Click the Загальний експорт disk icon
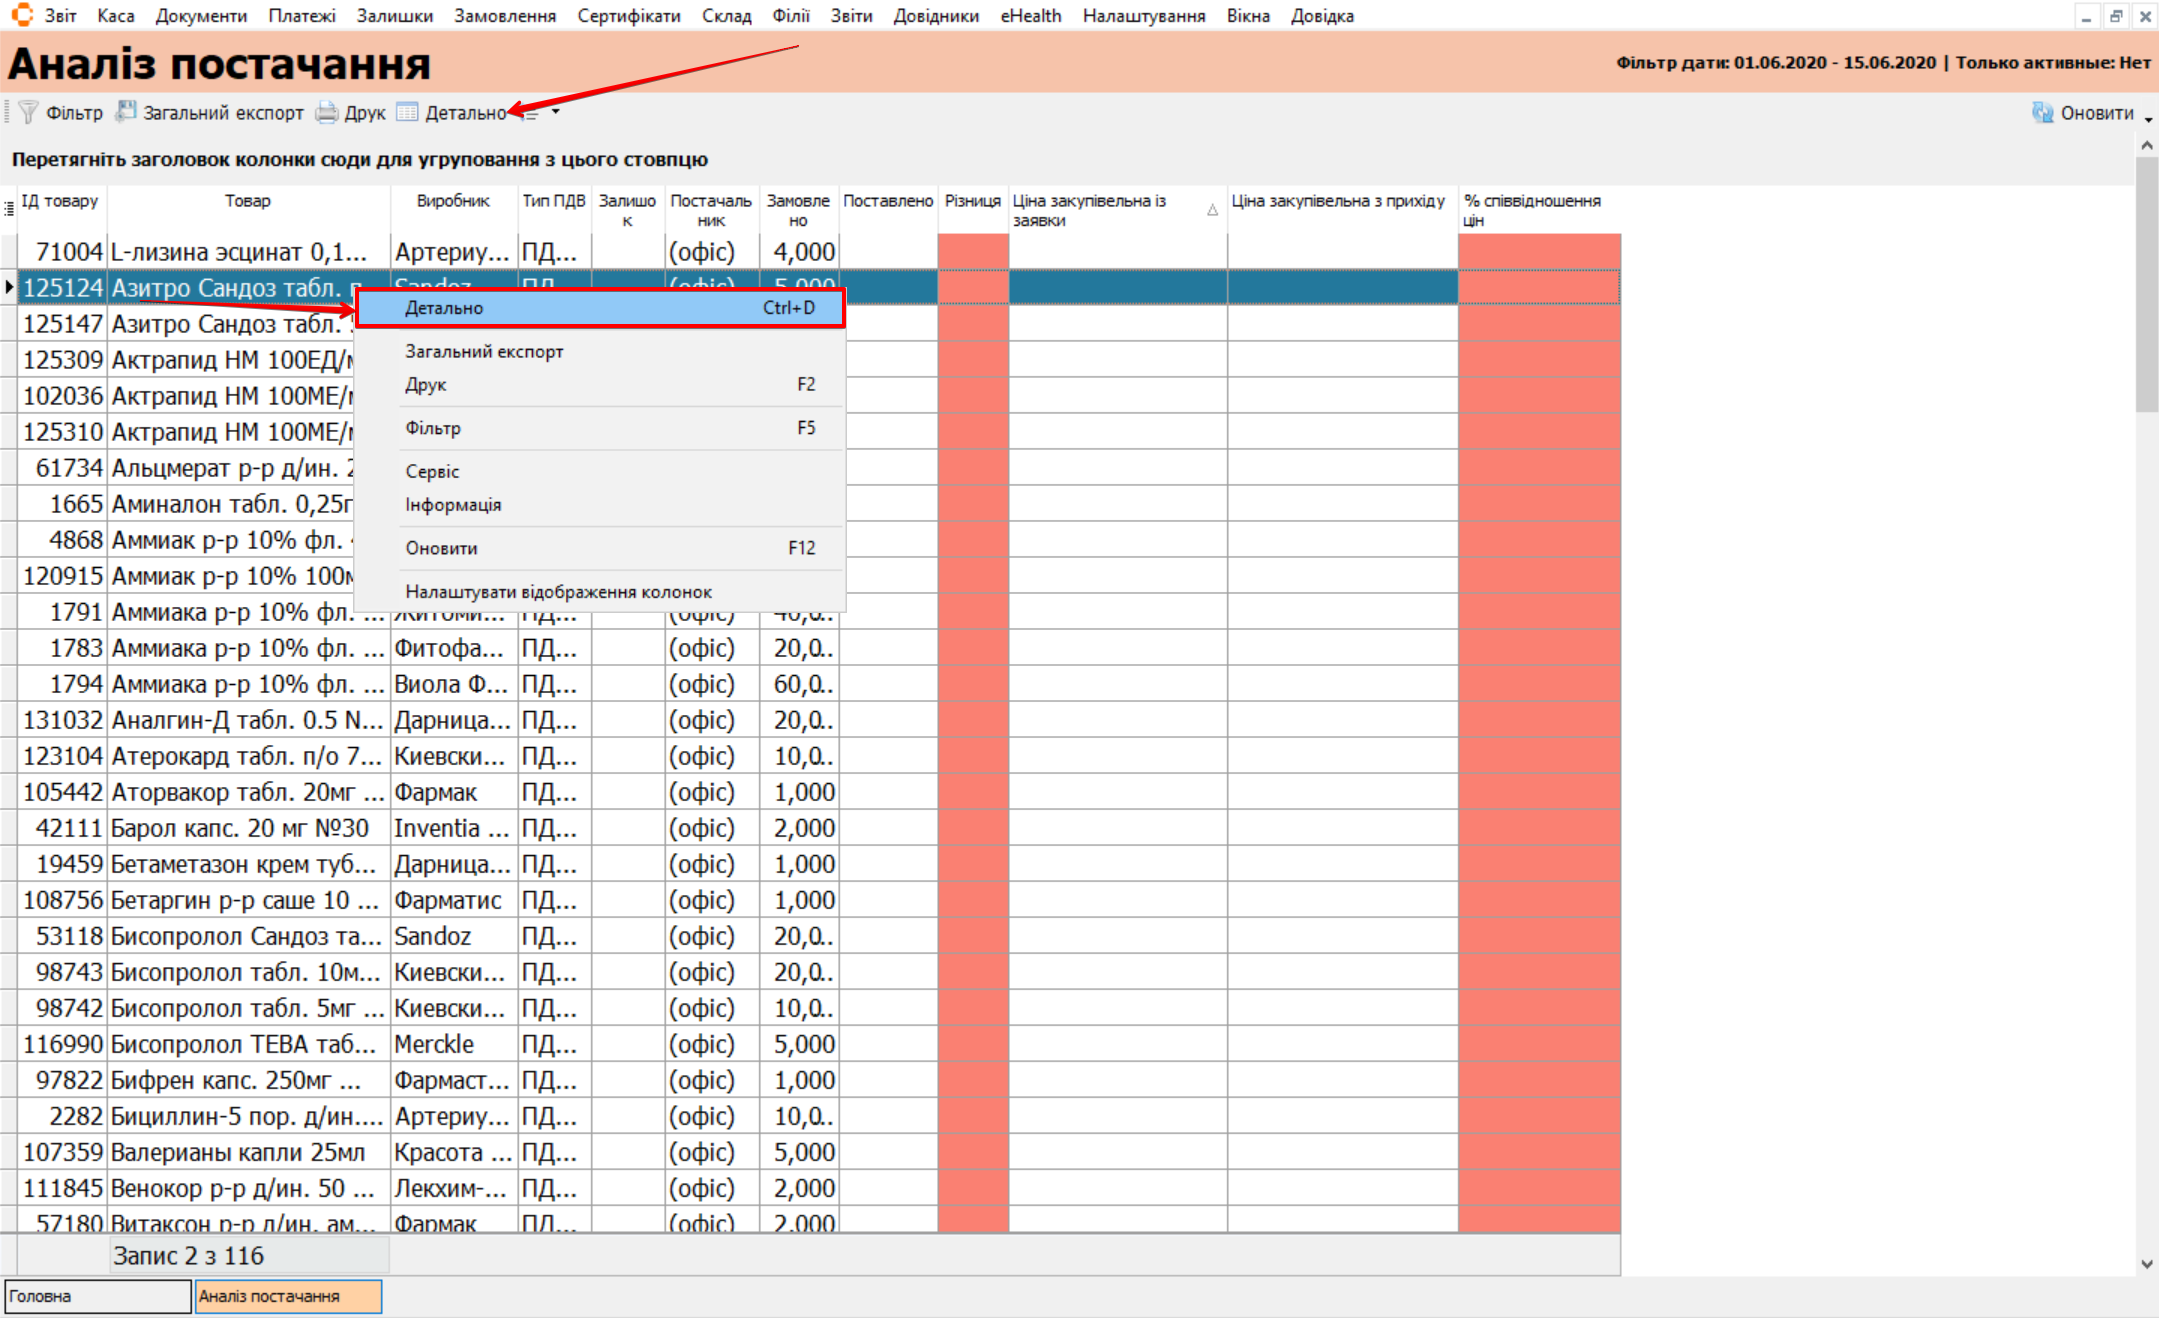 (x=126, y=112)
